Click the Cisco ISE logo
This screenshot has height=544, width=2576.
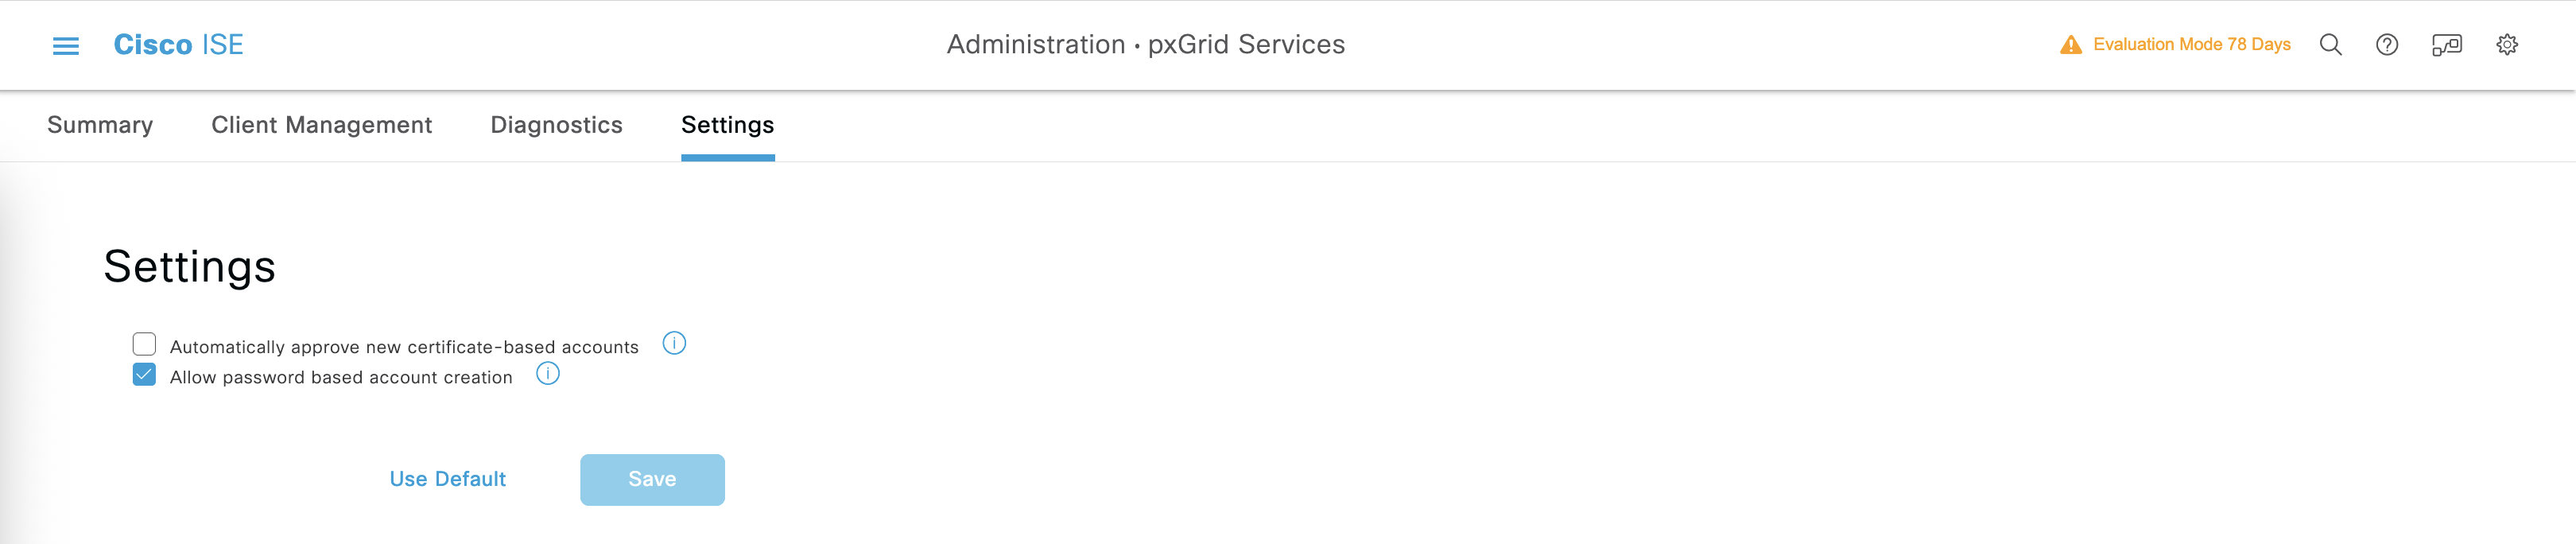click(x=178, y=45)
